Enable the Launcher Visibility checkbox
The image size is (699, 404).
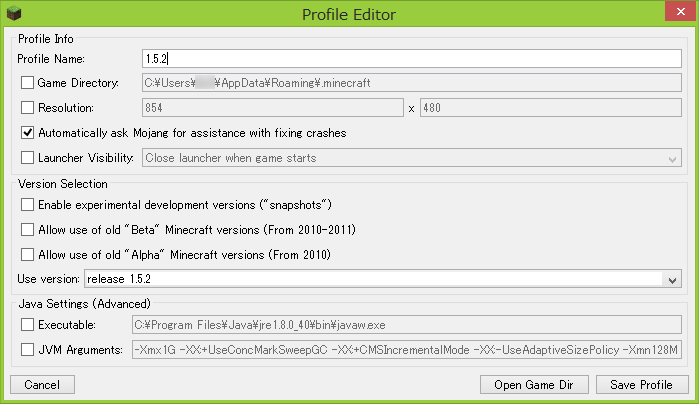tap(27, 157)
